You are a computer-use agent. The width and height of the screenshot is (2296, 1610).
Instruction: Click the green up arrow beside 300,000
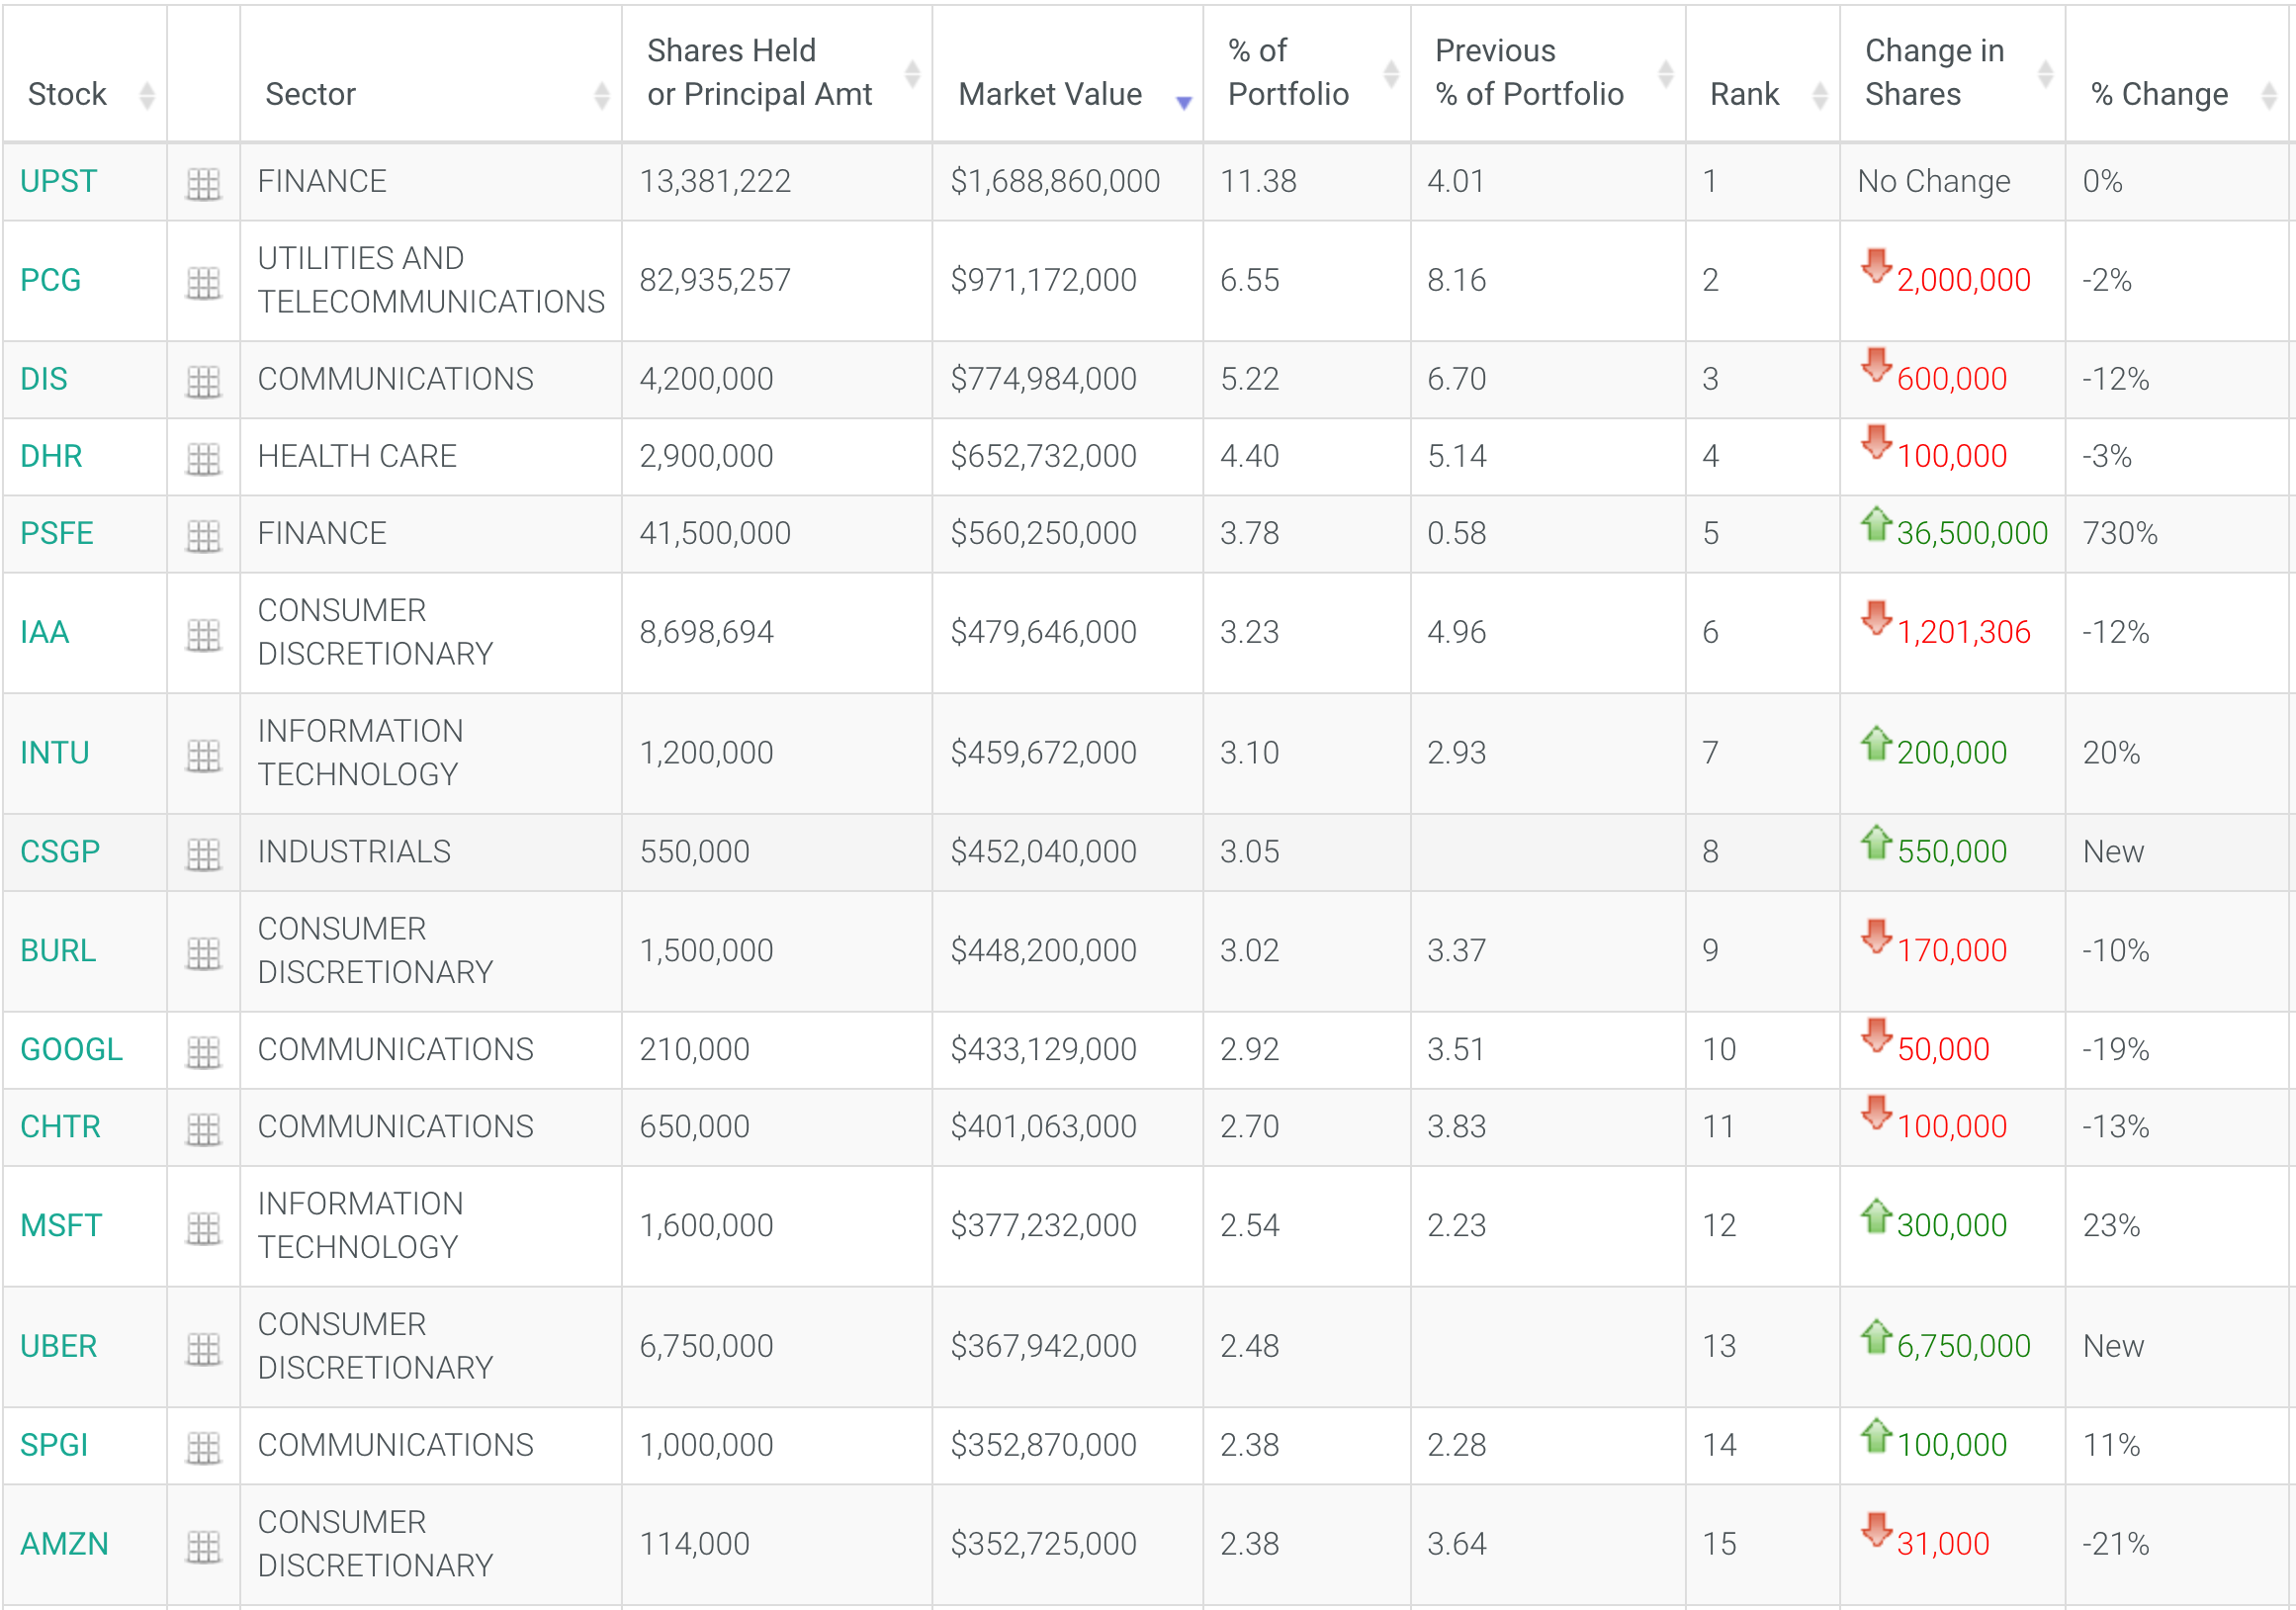click(x=1876, y=1215)
